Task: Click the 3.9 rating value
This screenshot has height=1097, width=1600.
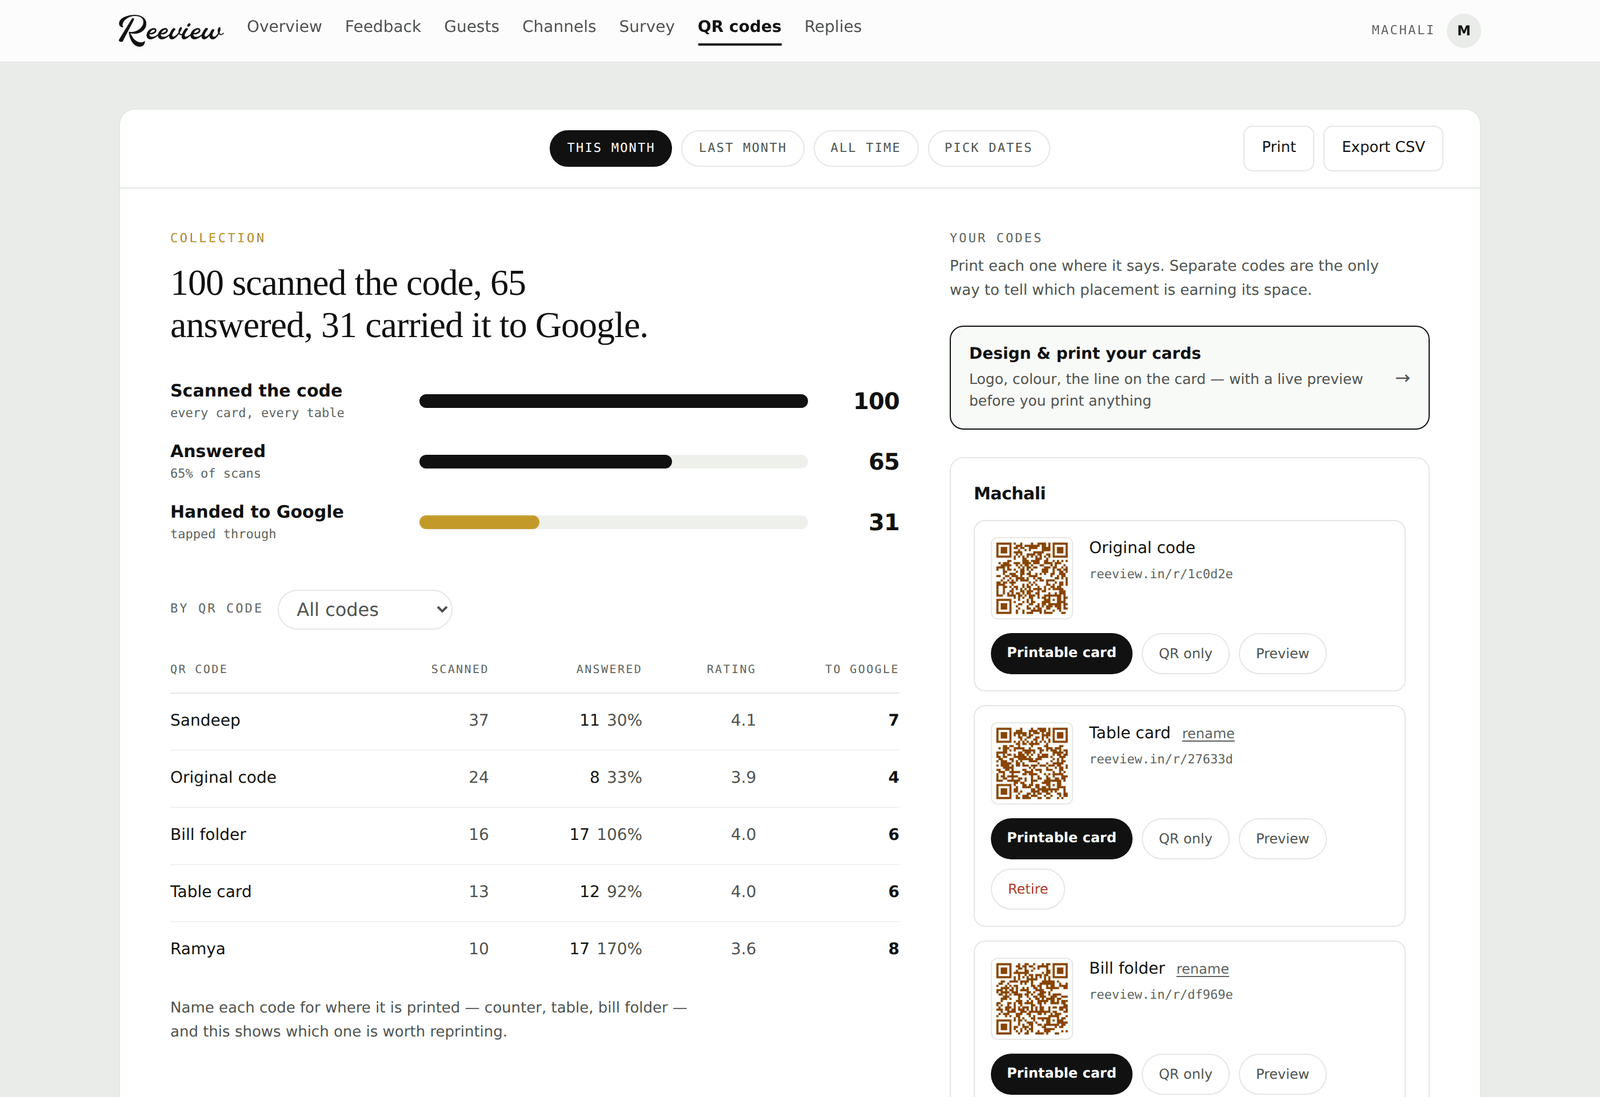Action: pos(743,777)
